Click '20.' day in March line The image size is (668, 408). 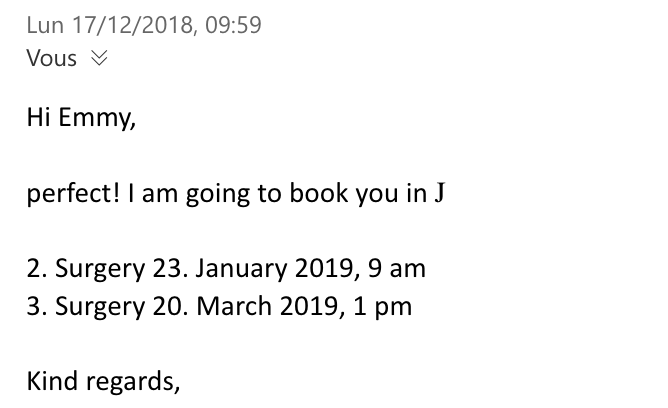coord(170,306)
